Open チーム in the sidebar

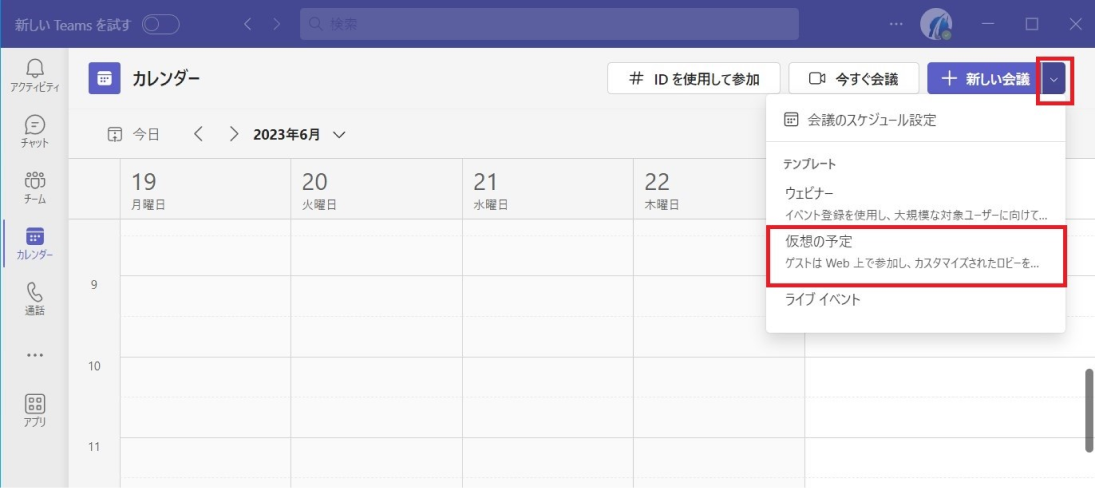34,188
